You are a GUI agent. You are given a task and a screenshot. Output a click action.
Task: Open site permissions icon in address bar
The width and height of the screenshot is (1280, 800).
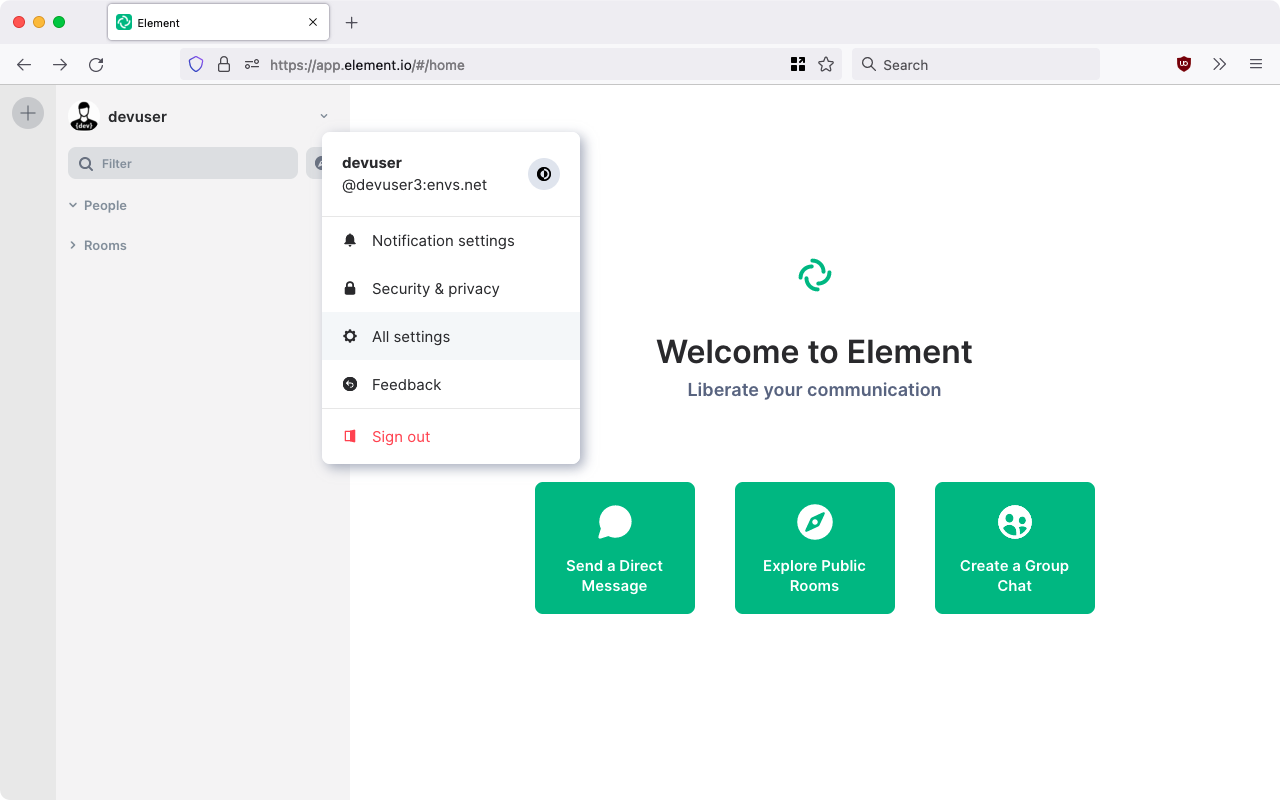[x=252, y=64]
